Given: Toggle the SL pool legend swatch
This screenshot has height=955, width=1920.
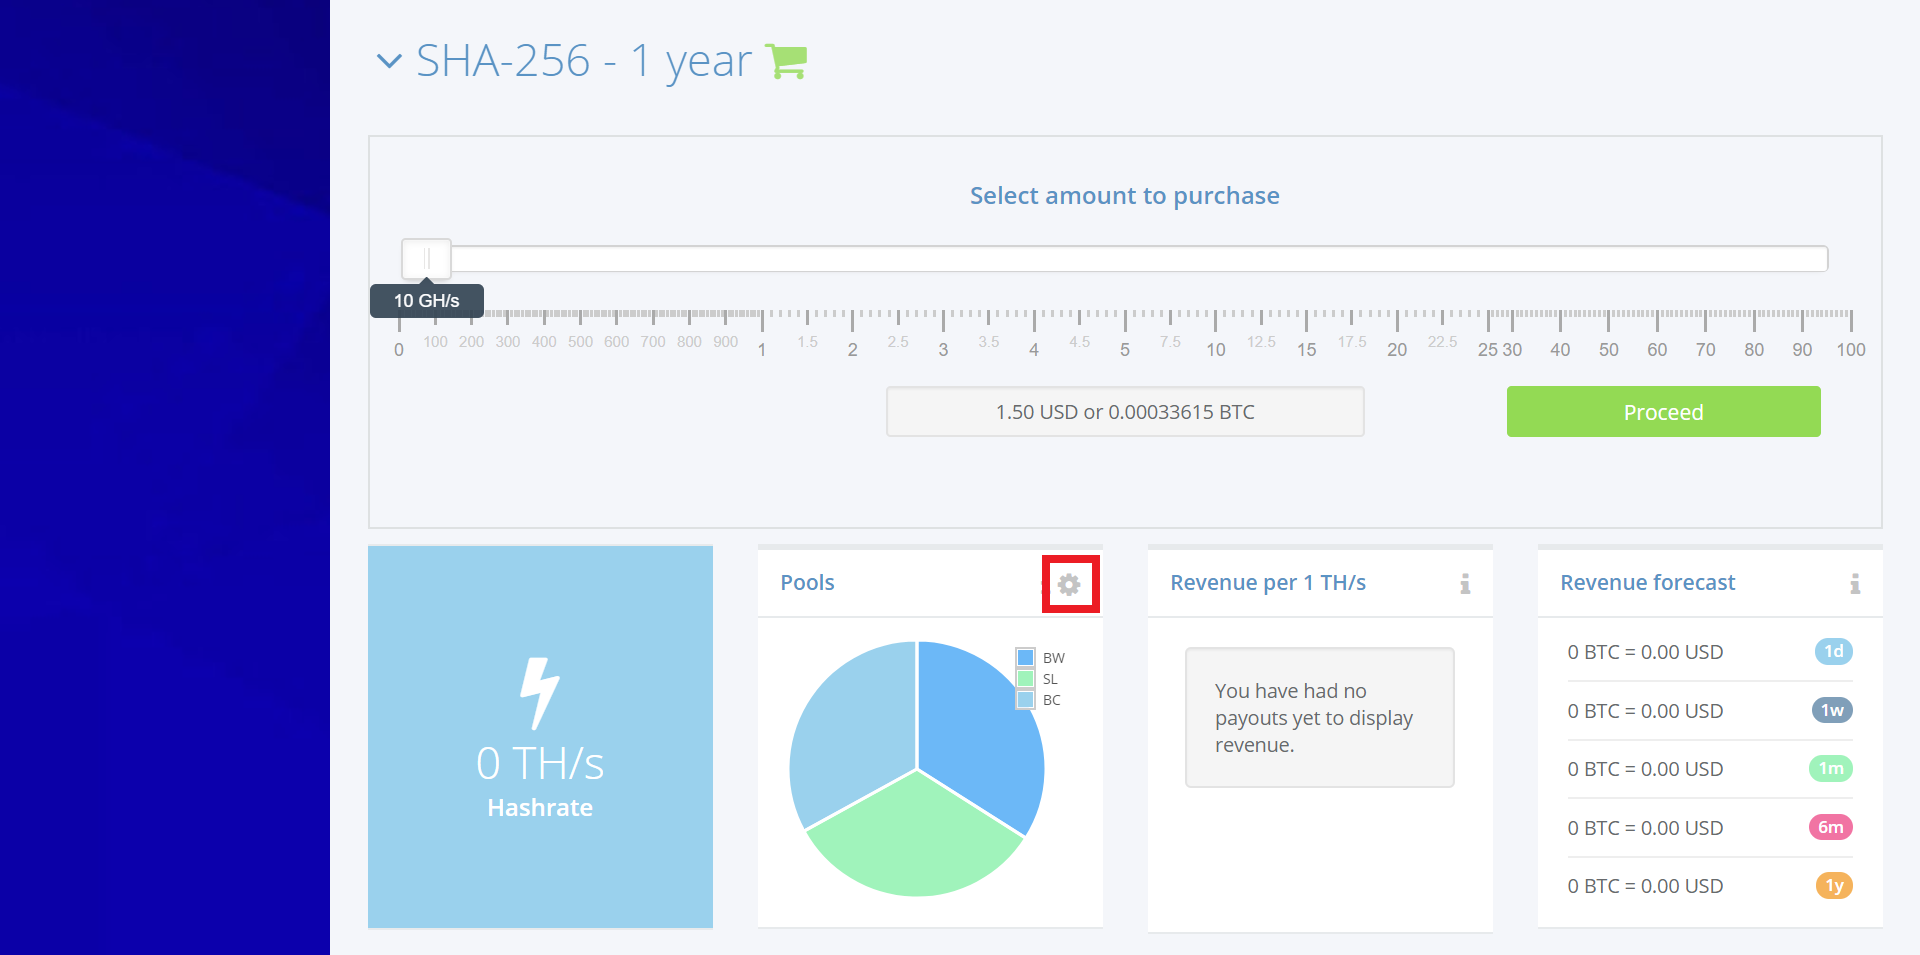Looking at the screenshot, I should (x=1025, y=679).
